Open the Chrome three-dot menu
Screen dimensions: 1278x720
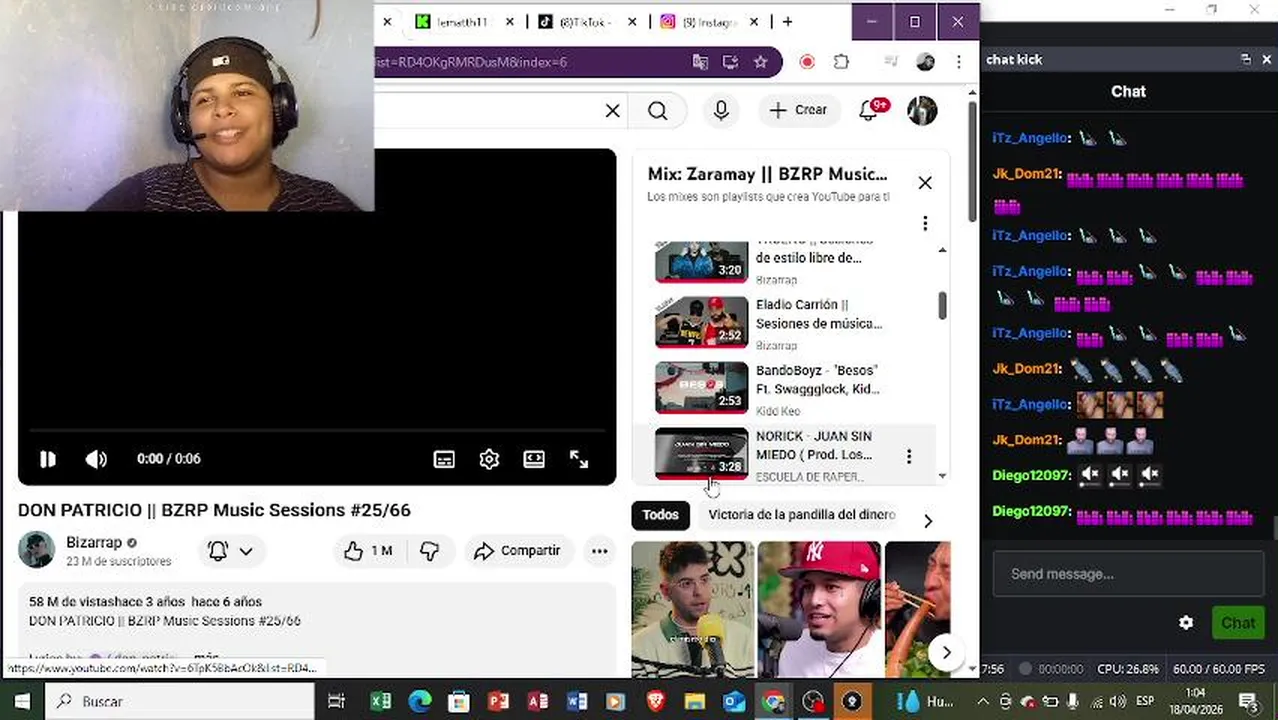959,62
